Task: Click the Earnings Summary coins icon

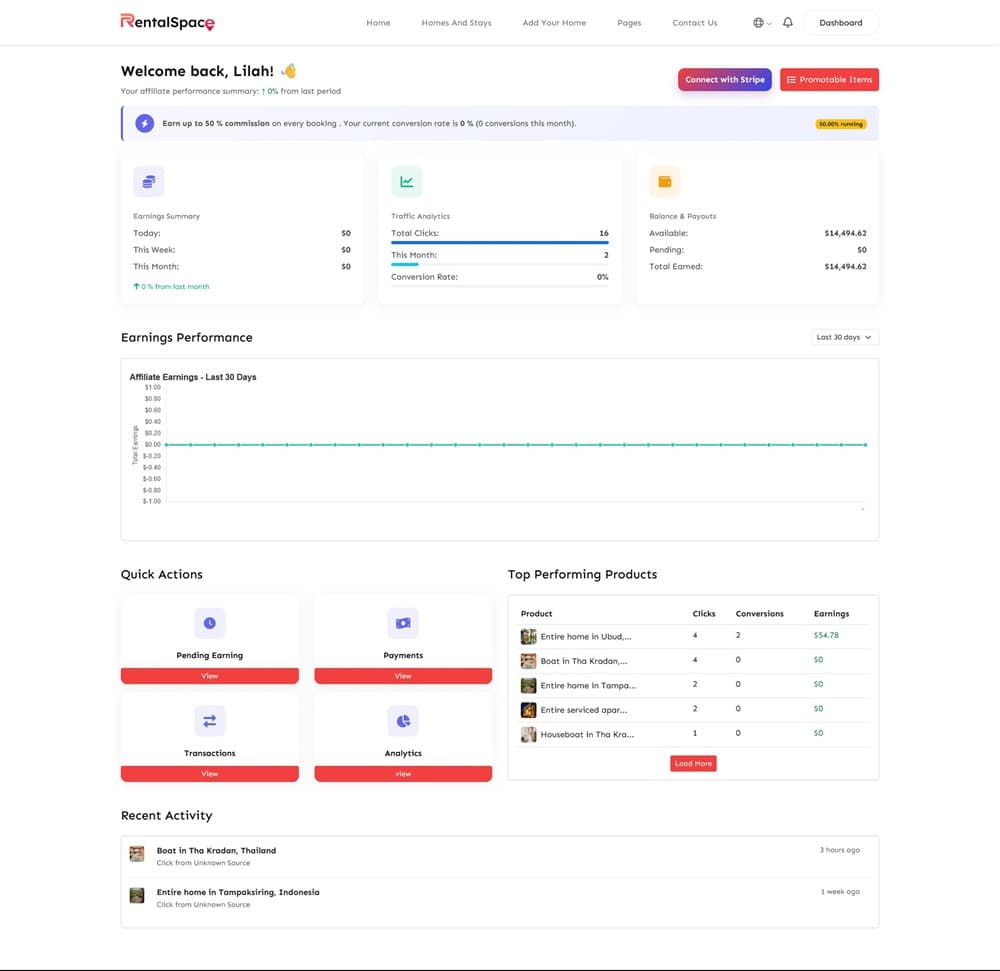Action: [x=149, y=182]
